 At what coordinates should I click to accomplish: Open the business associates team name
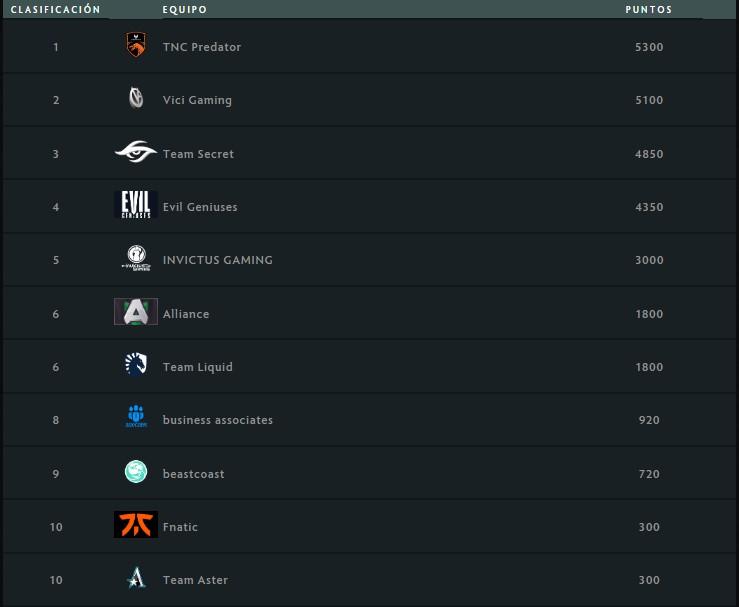(x=218, y=420)
